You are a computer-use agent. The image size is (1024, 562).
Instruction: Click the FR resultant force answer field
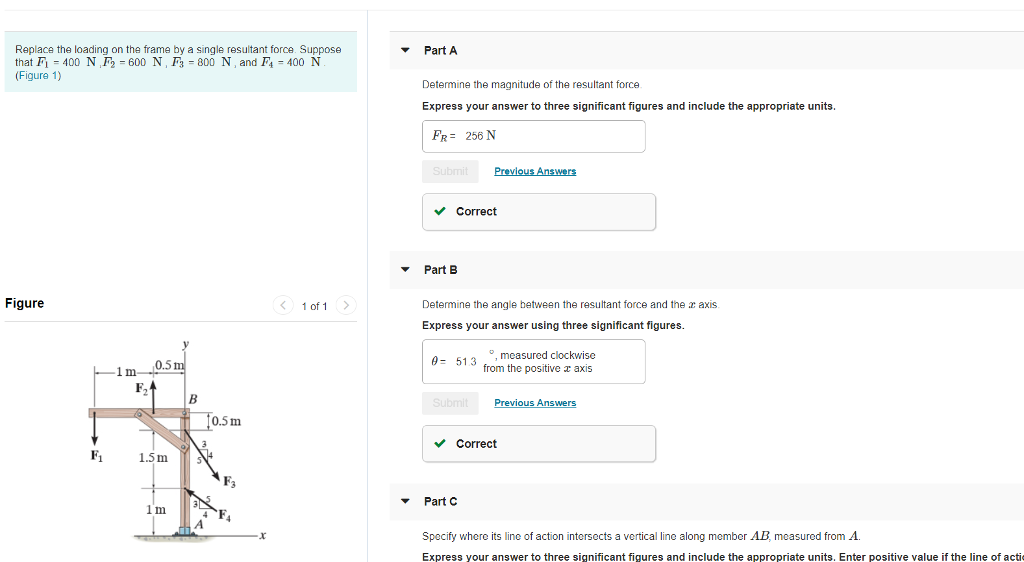[x=533, y=136]
